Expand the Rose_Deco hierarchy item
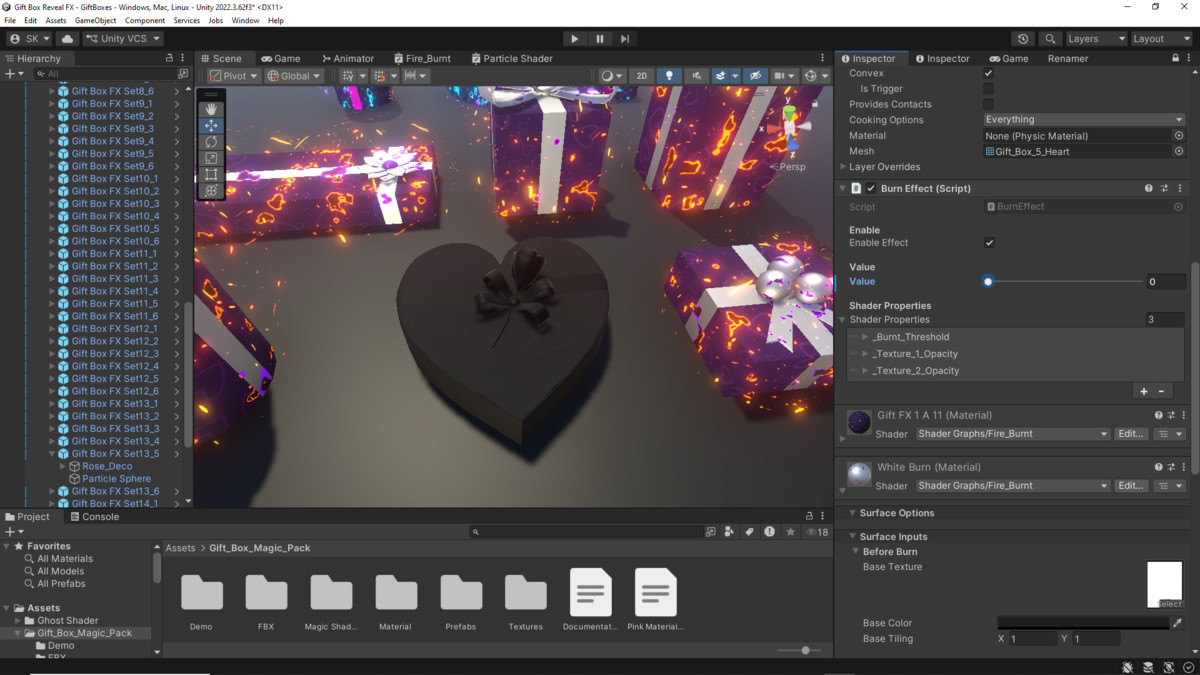Image resolution: width=1200 pixels, height=675 pixels. point(62,466)
